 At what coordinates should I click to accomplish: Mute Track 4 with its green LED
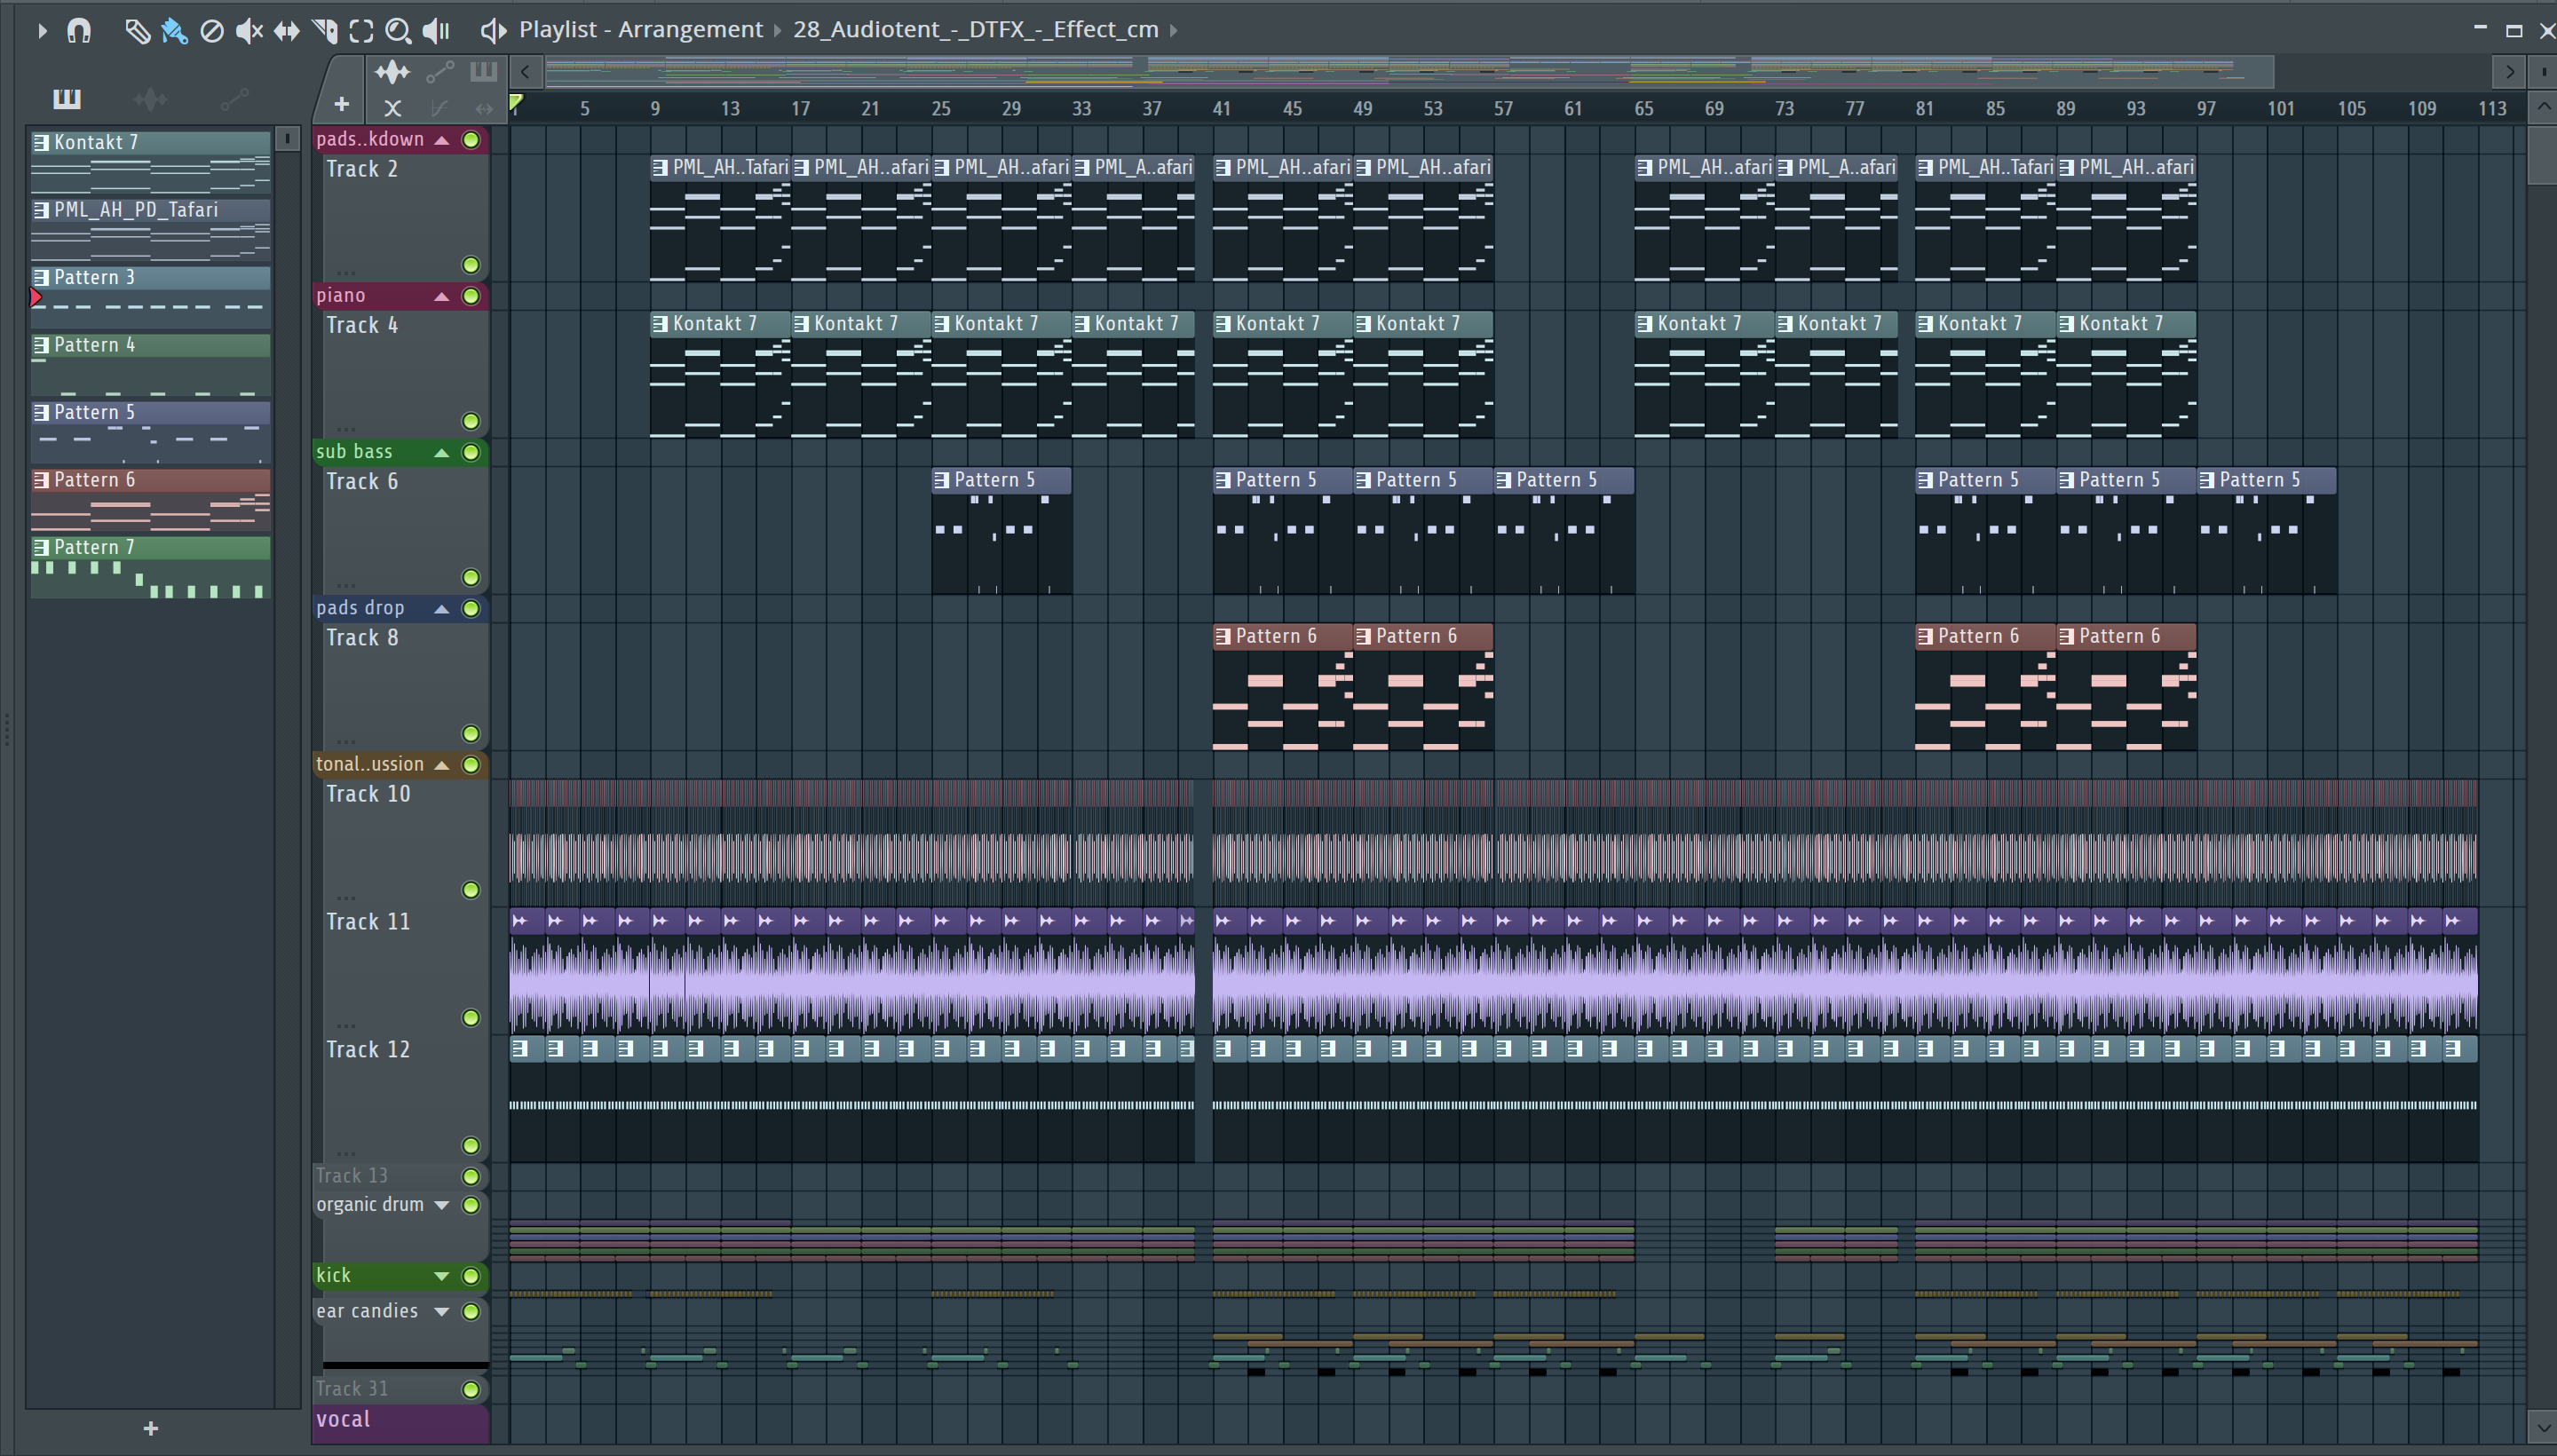470,421
